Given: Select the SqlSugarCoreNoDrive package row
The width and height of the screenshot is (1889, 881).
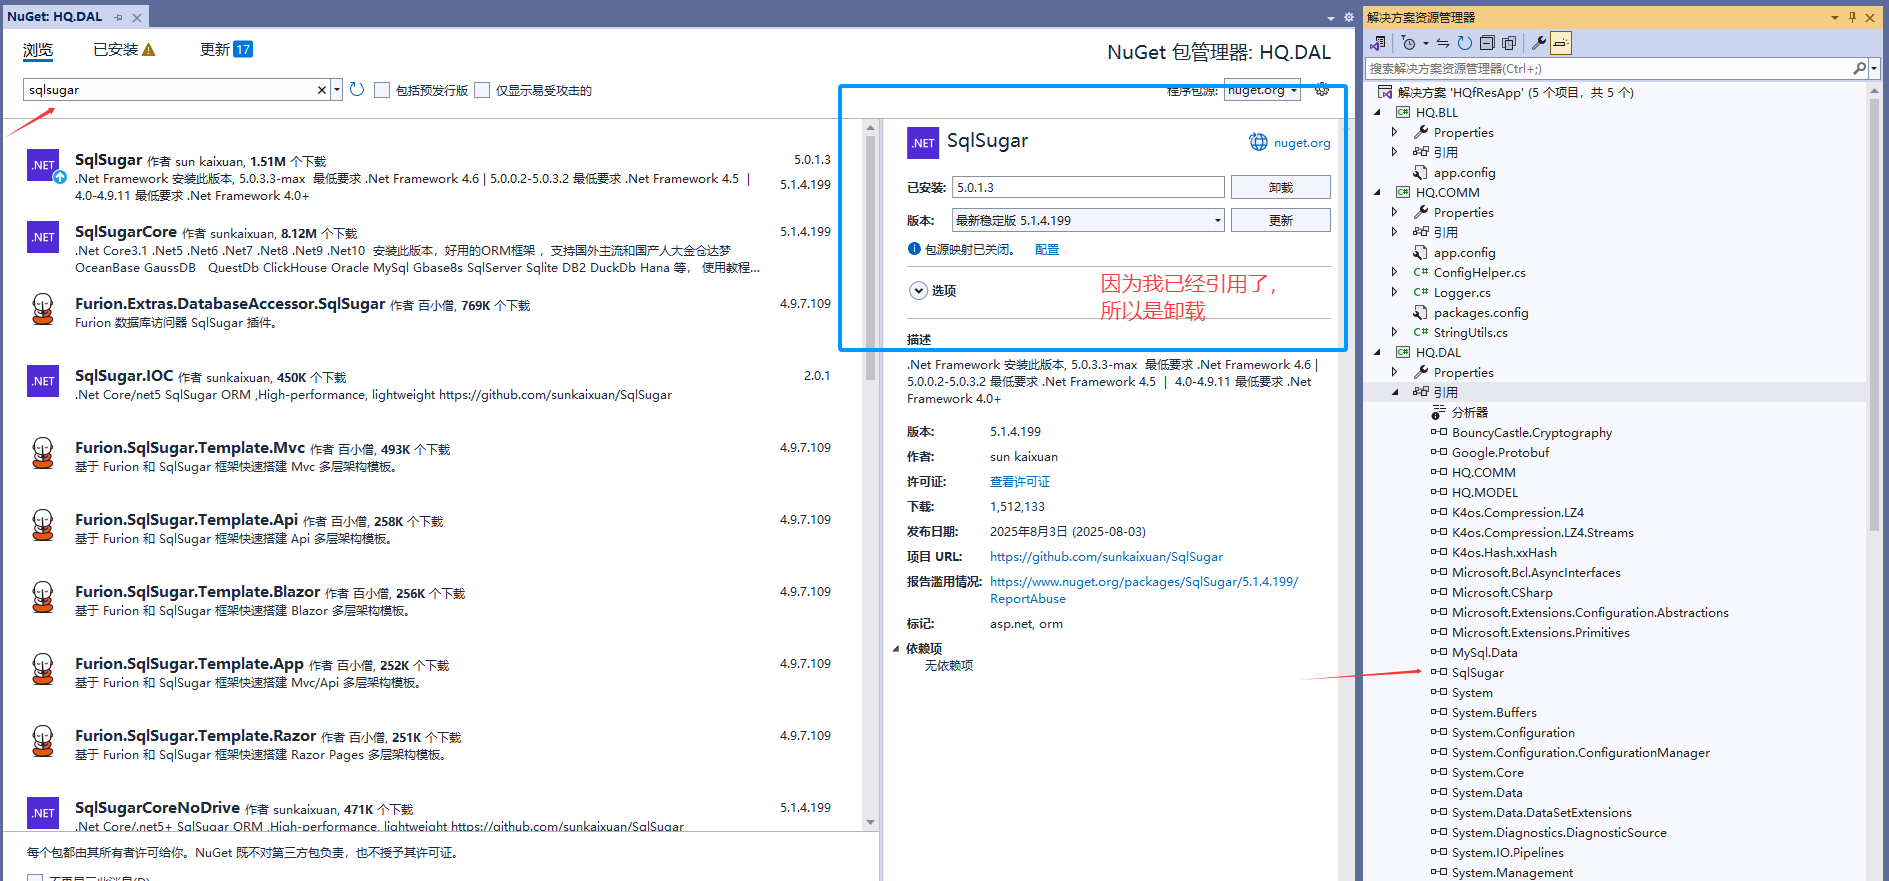Looking at the screenshot, I should (430, 813).
